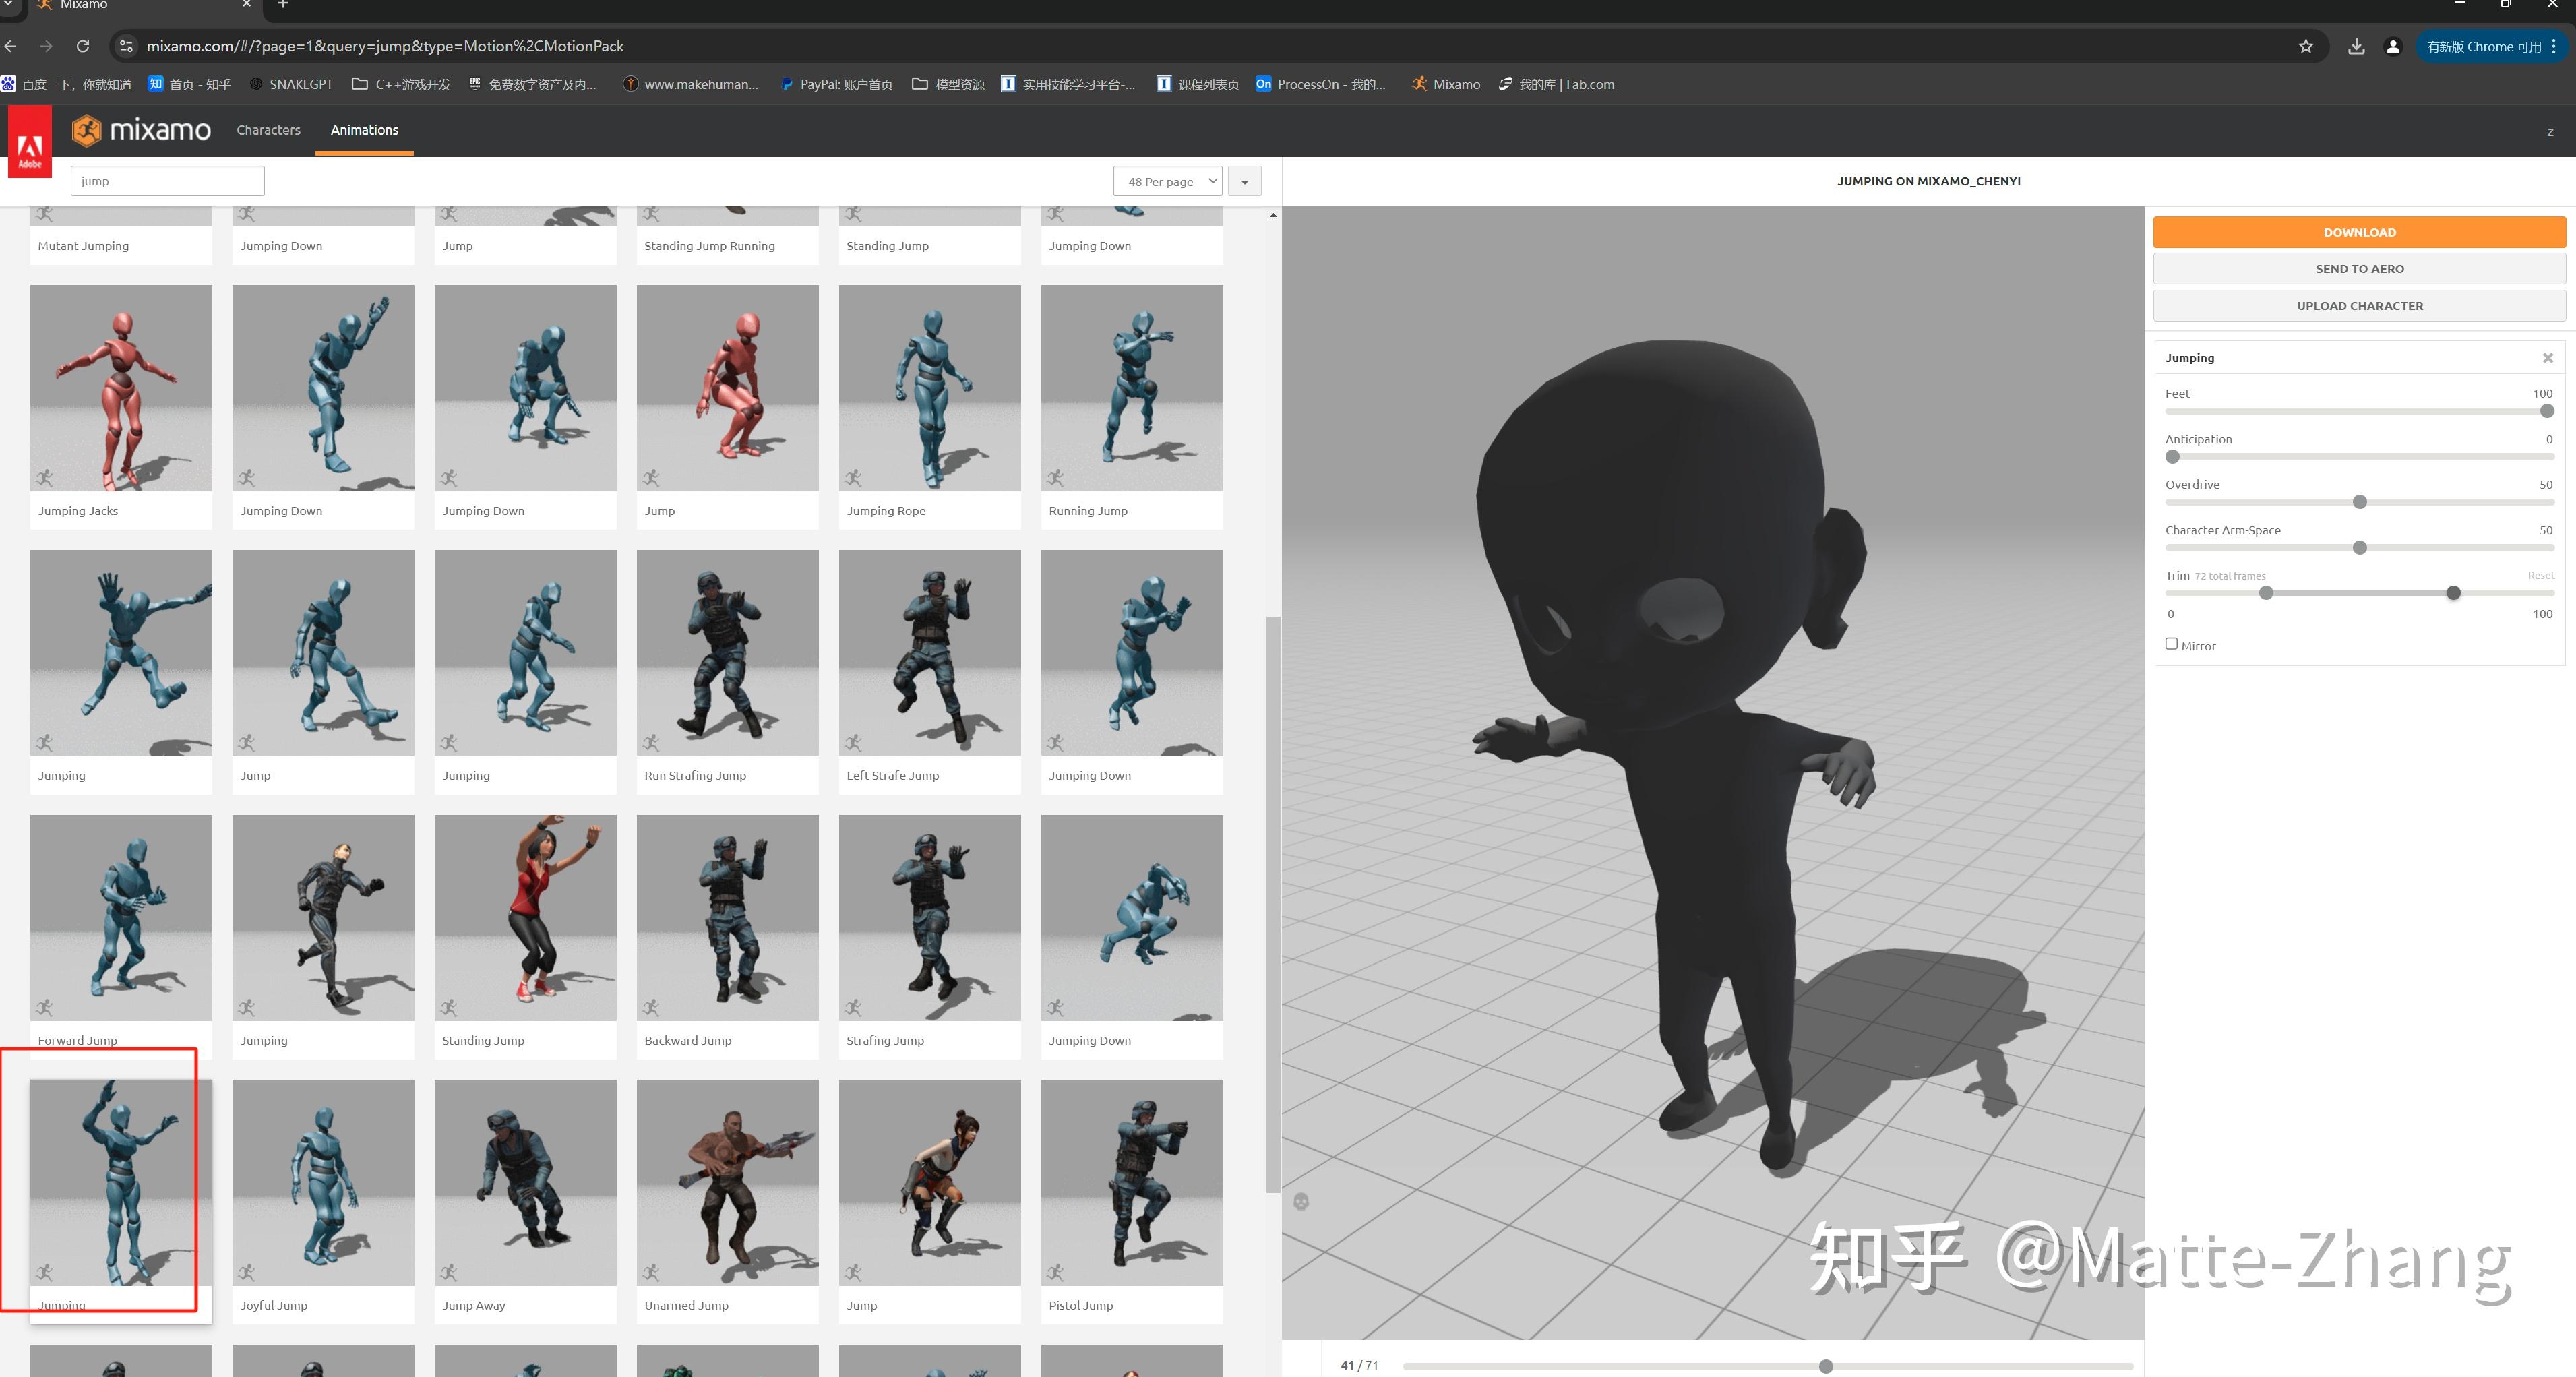
Task: Click the DOWNLOAD button
Action: (x=2359, y=232)
